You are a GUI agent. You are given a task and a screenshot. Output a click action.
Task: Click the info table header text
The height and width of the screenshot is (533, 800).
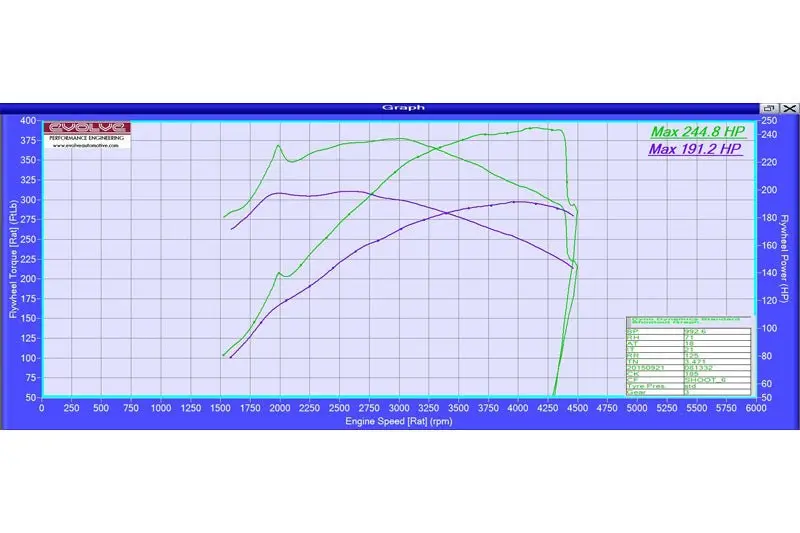[x=685, y=321]
